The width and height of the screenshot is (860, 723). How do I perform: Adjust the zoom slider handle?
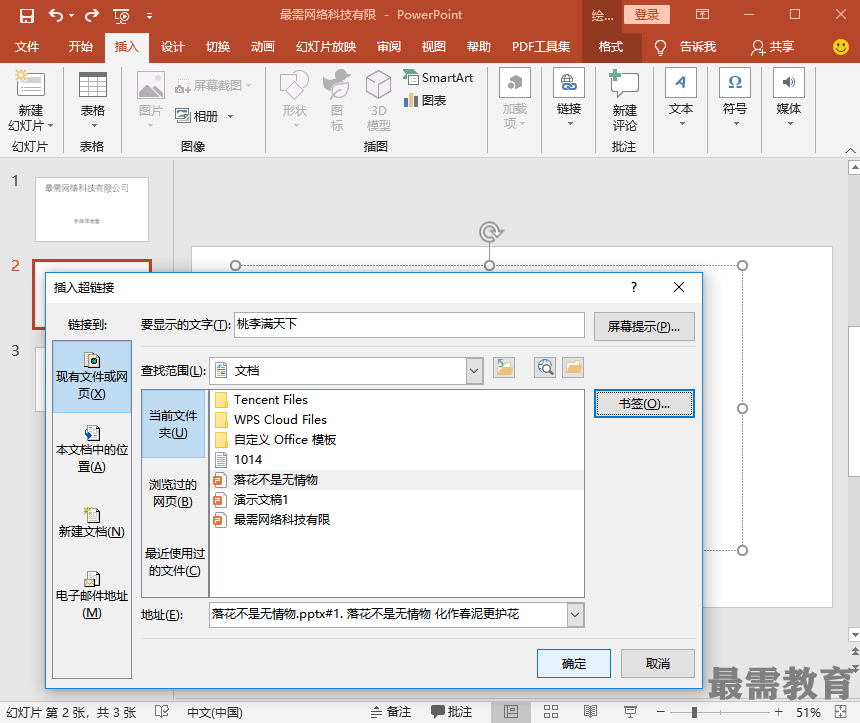(x=694, y=712)
